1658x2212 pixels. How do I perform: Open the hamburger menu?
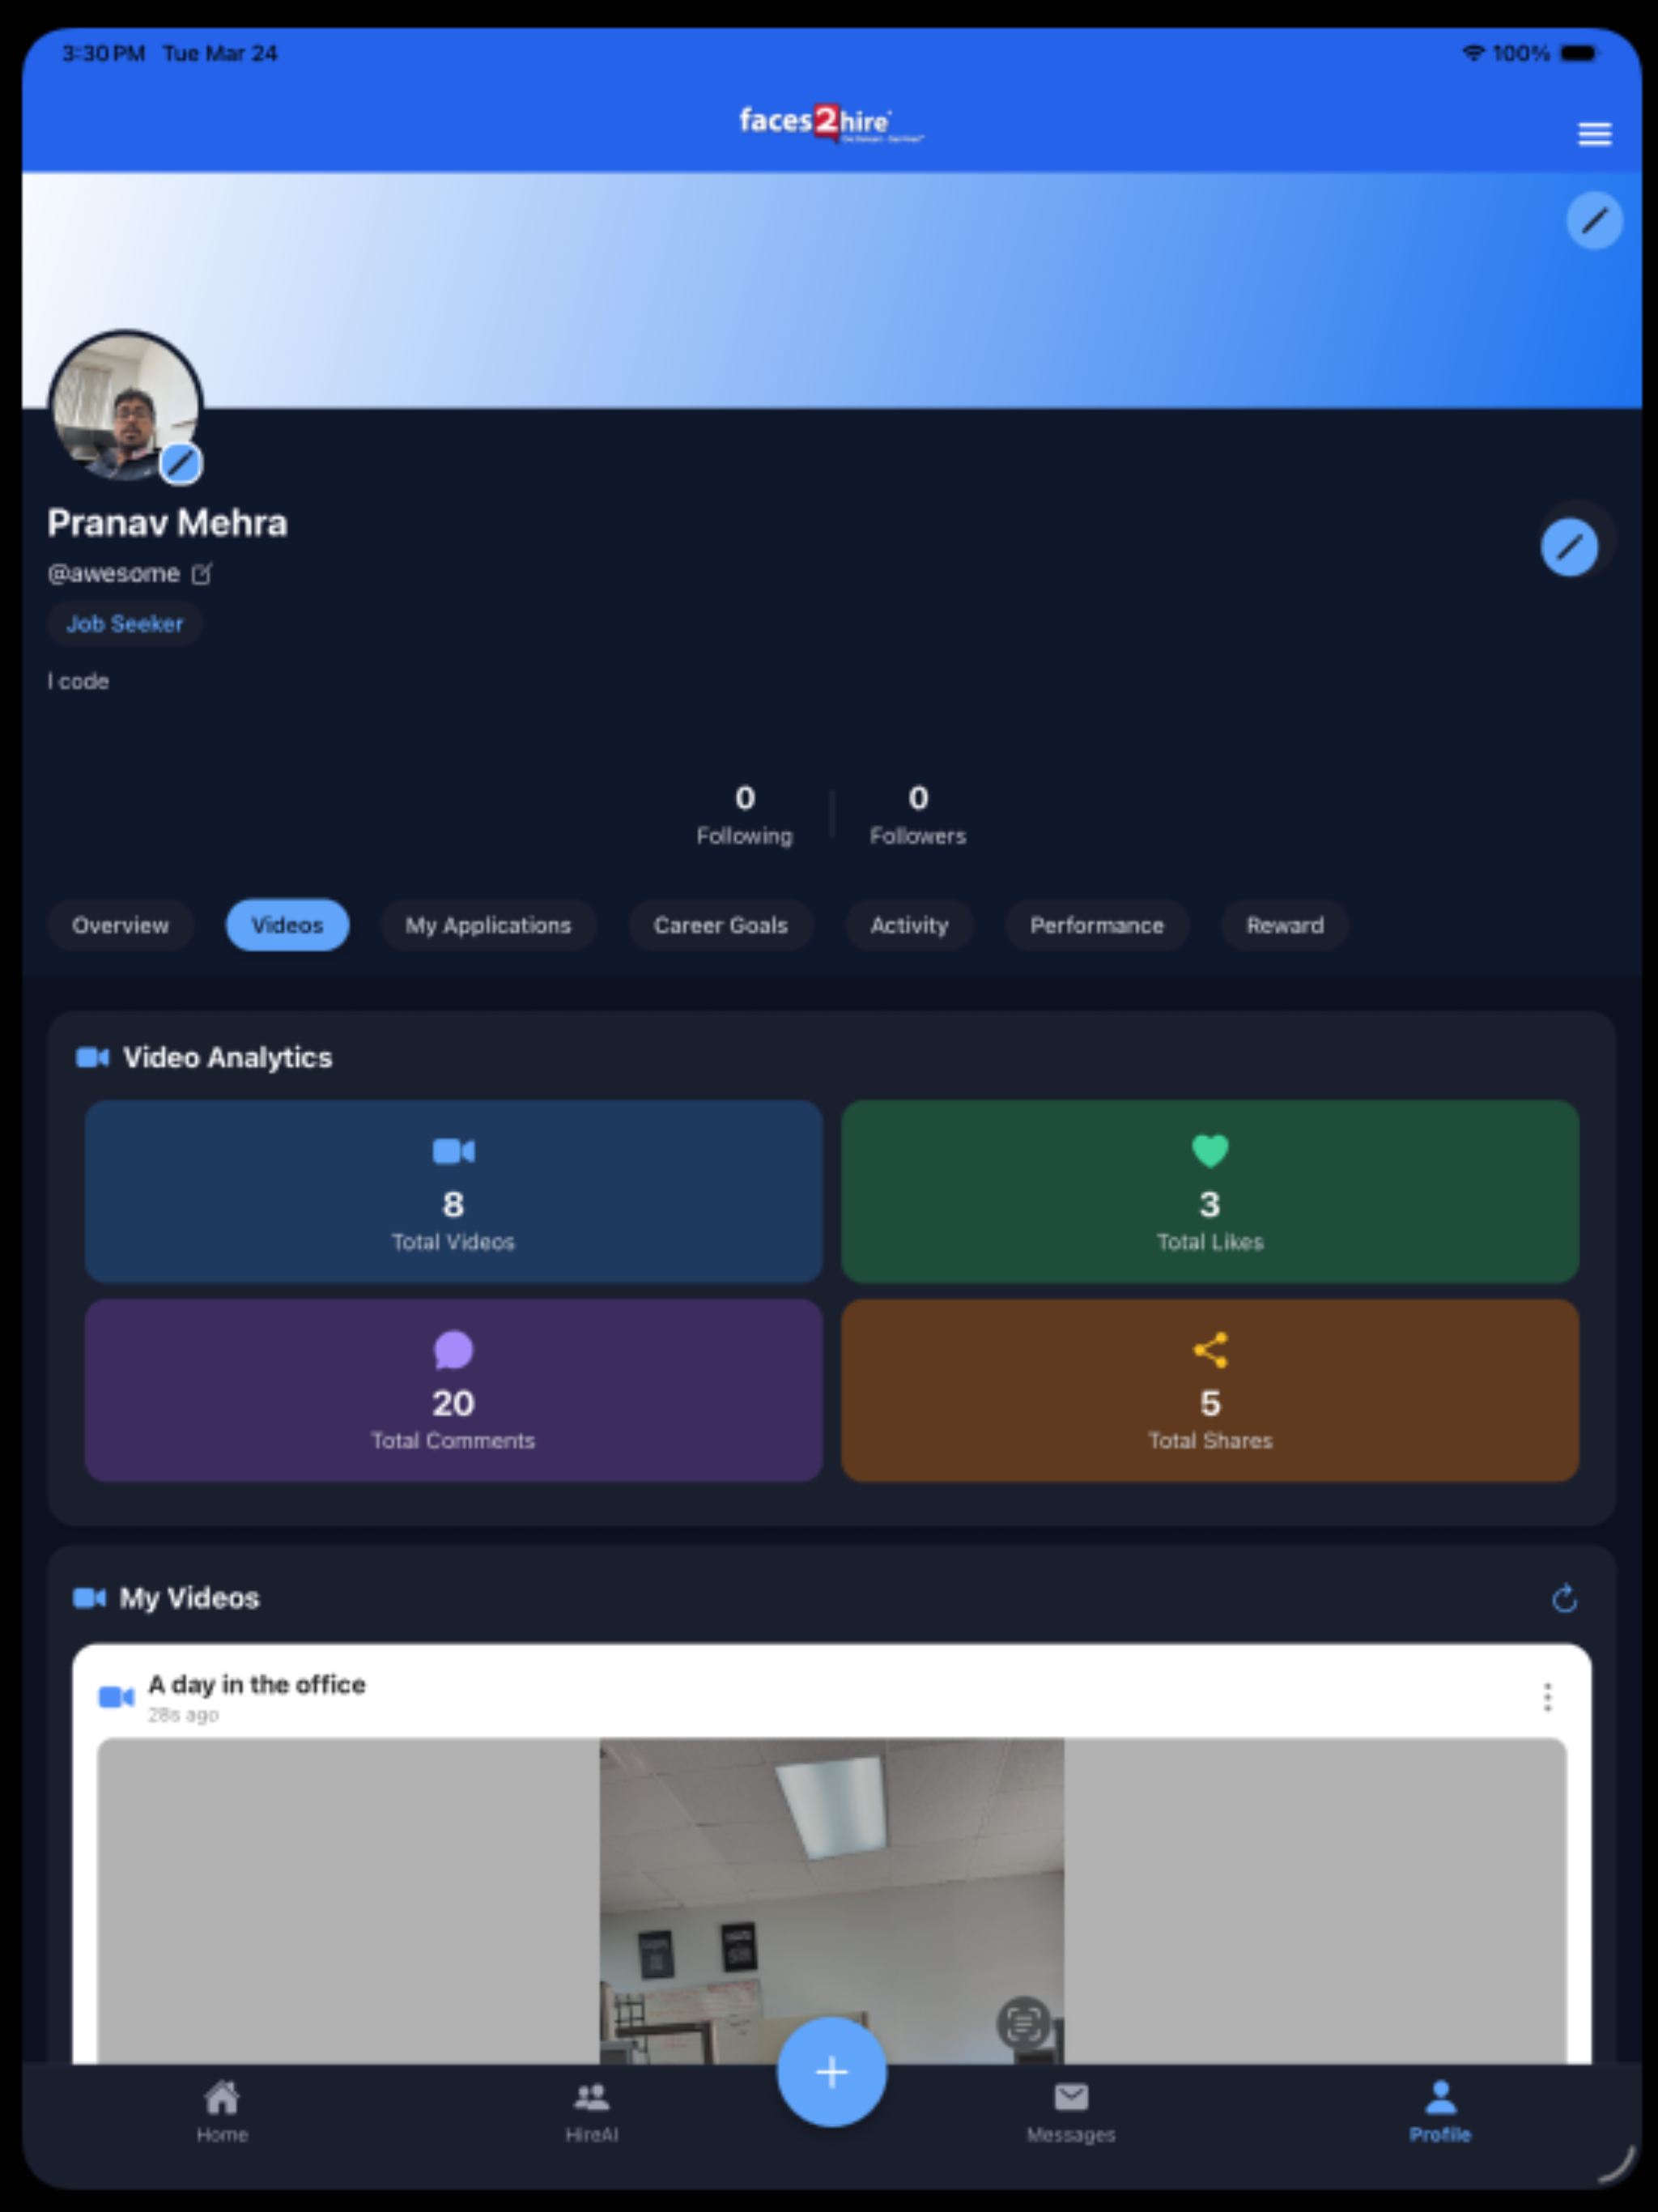coord(1594,133)
